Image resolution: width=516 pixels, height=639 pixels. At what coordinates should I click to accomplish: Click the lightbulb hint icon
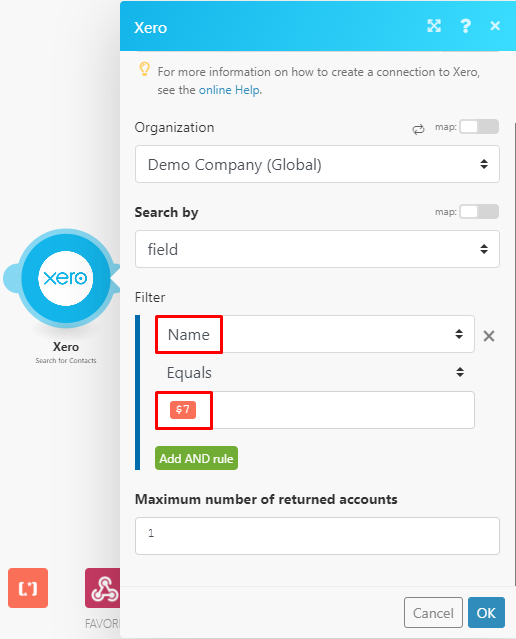click(144, 69)
